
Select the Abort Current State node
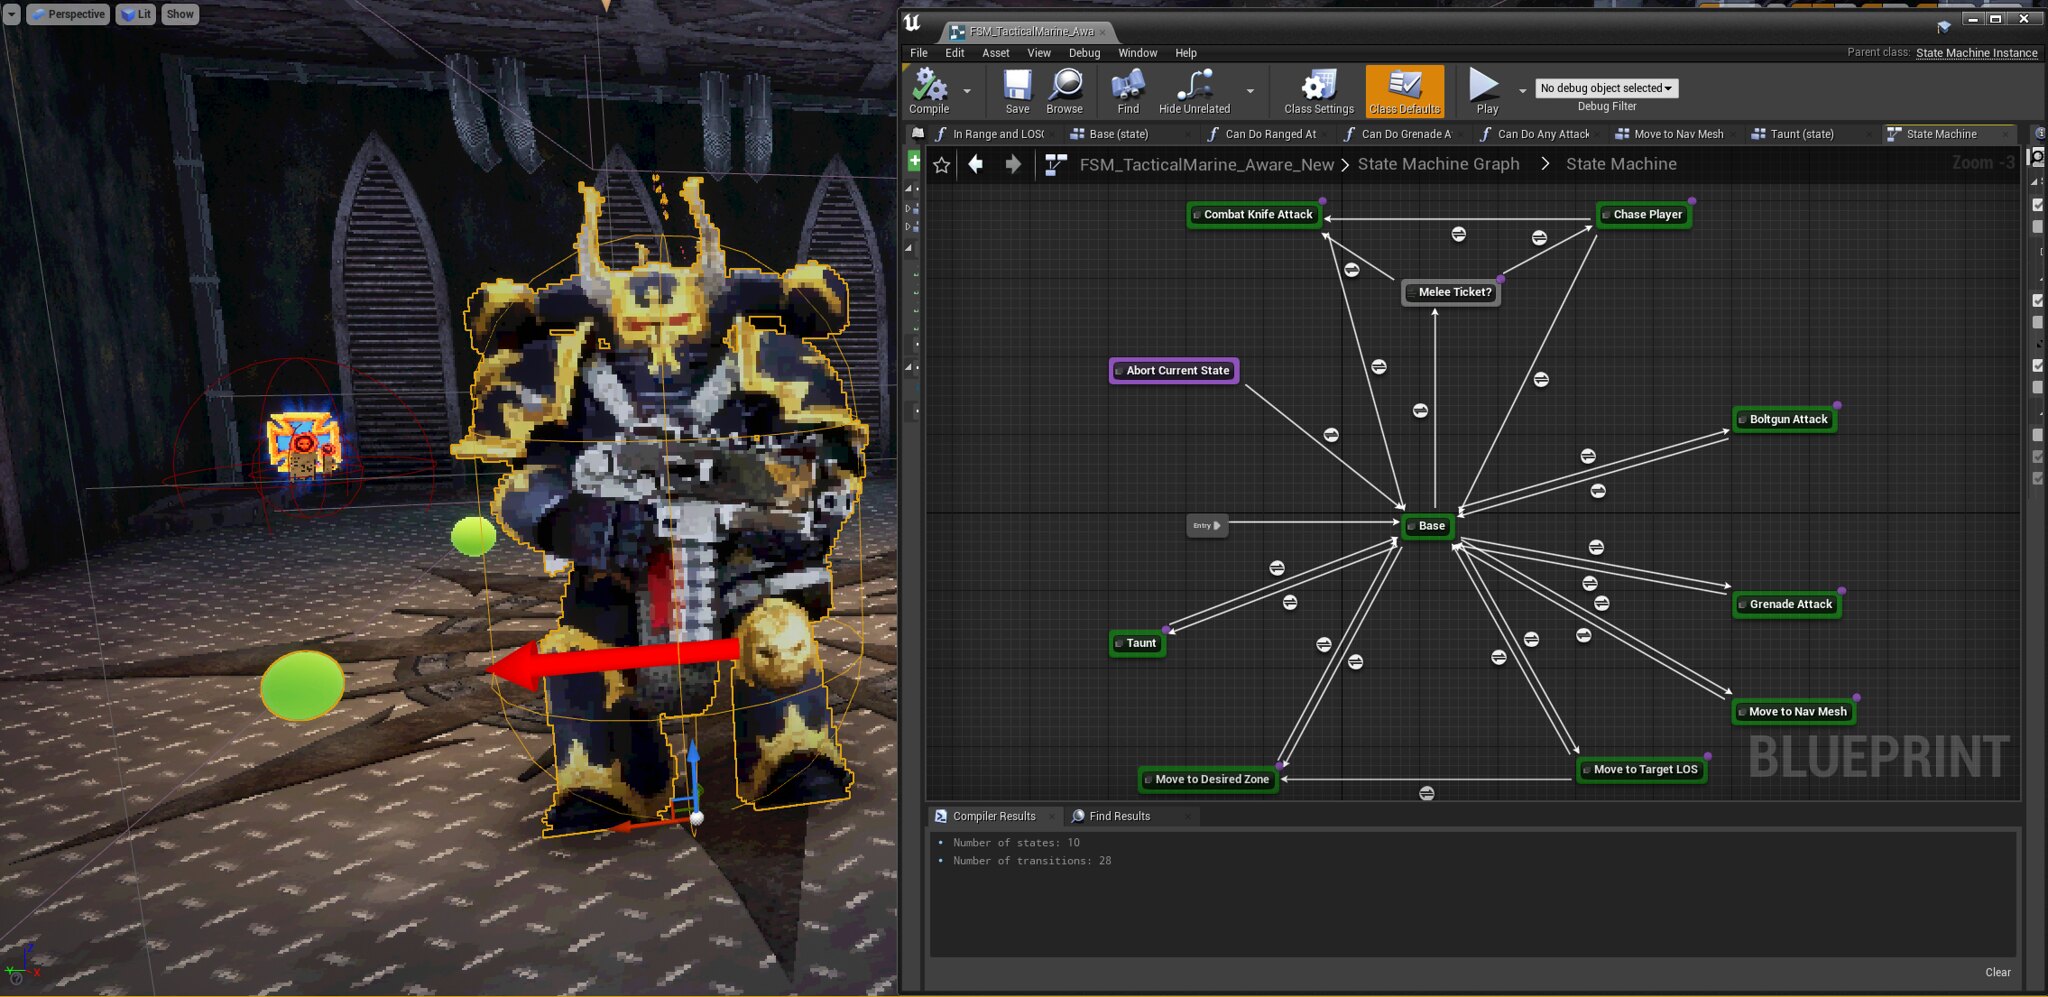coord(1174,371)
